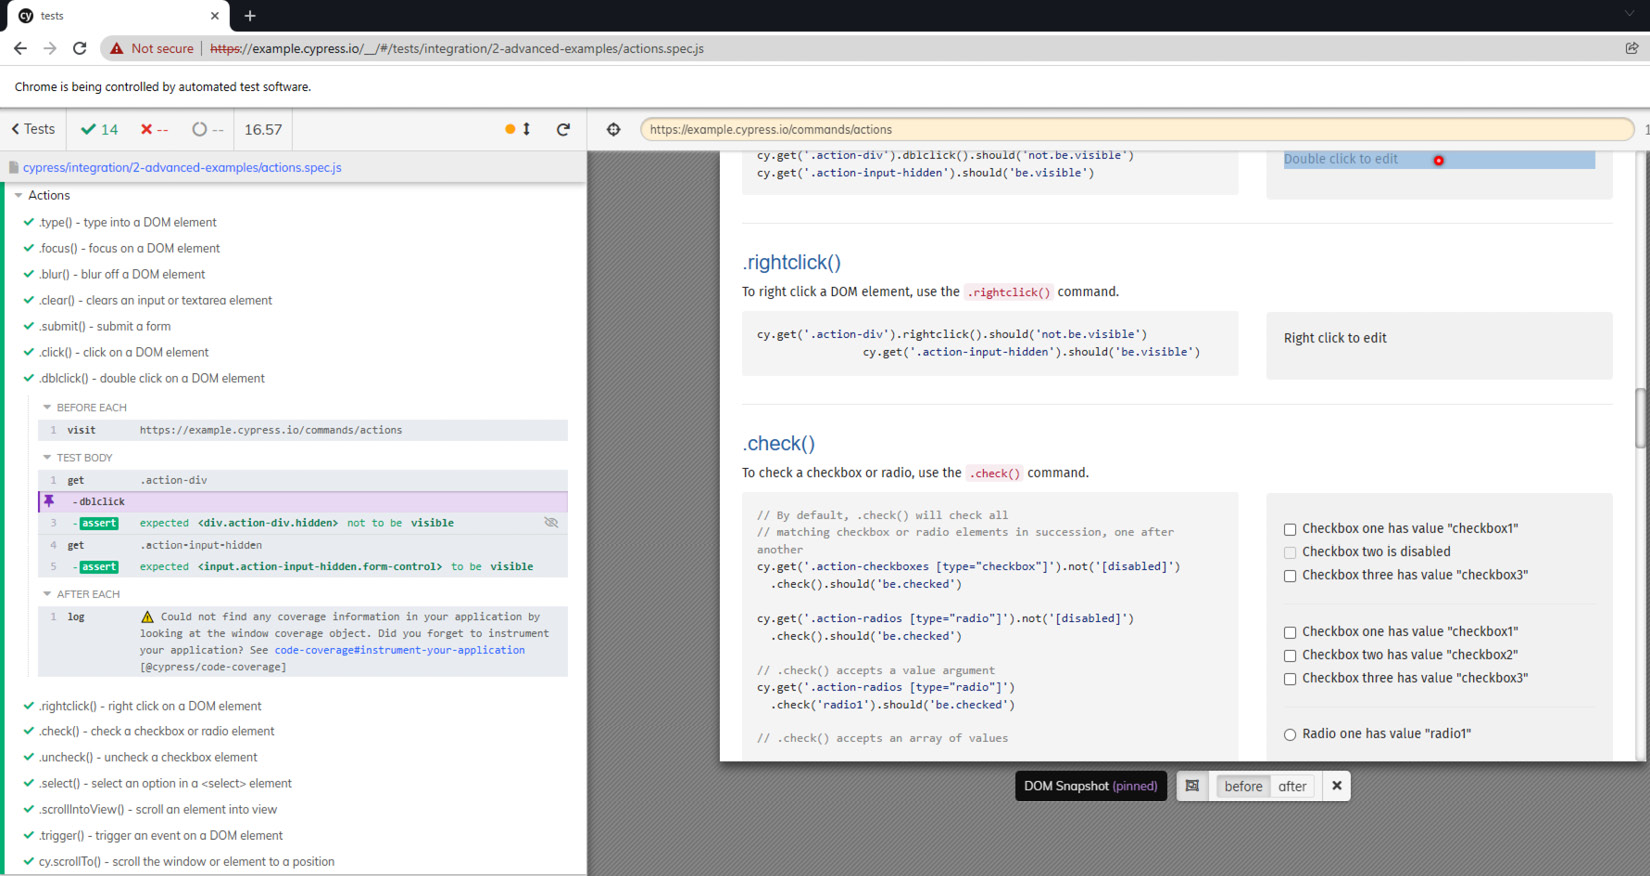Open the actions.spec.js file link
The height and width of the screenshot is (876, 1650).
click(182, 167)
